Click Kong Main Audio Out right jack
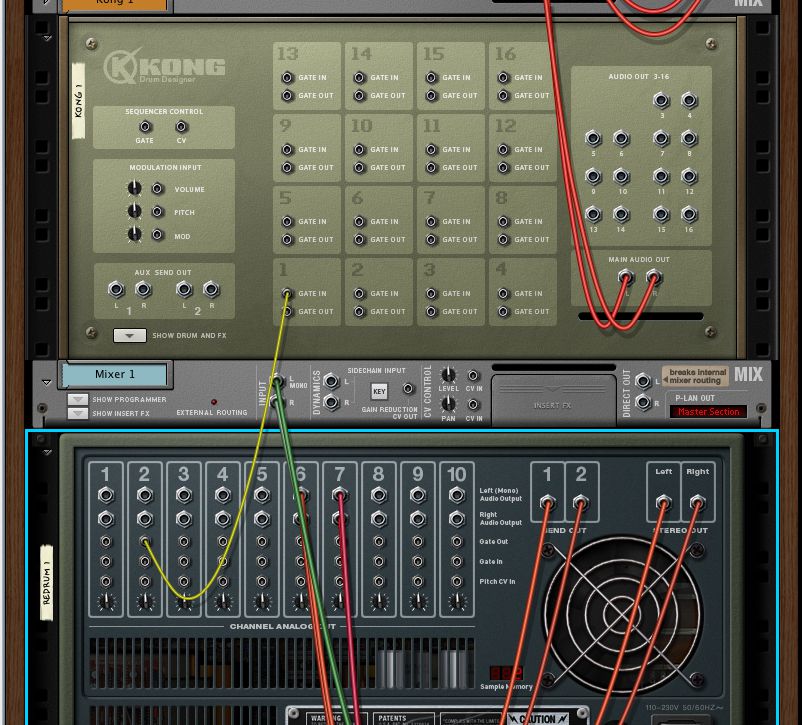This screenshot has height=725, width=802. pos(653,278)
